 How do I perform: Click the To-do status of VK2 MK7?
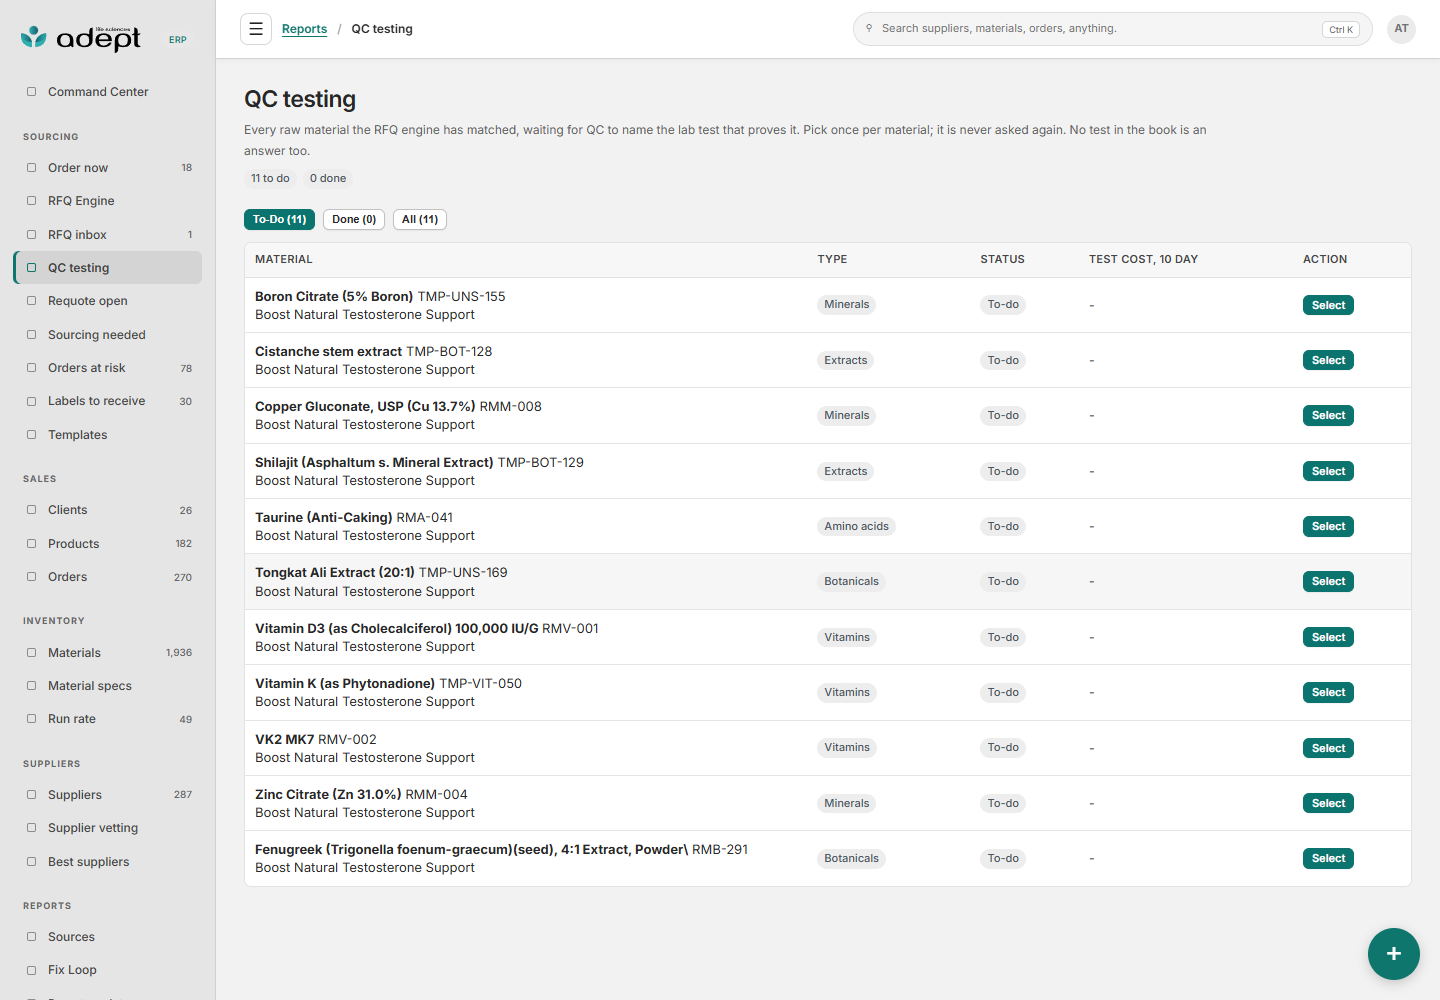[x=1003, y=748]
